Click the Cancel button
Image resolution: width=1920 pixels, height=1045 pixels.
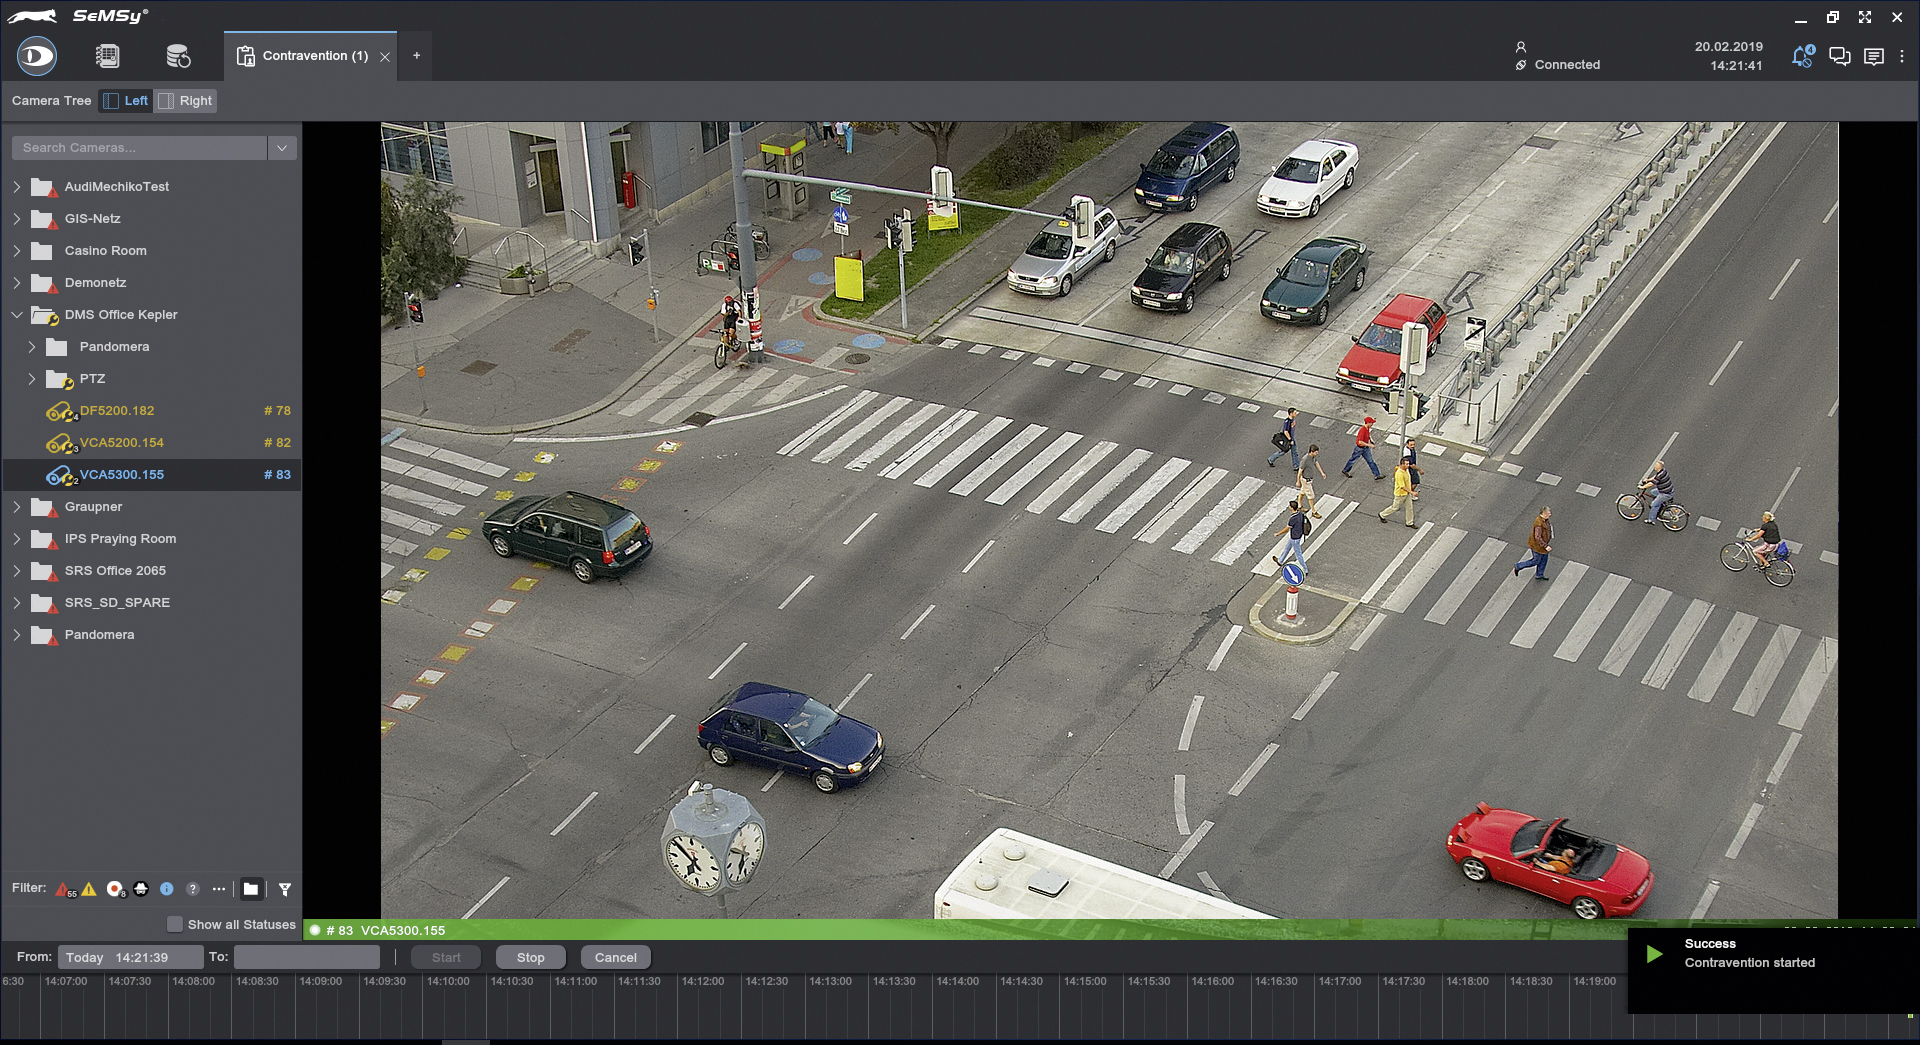pos(615,957)
